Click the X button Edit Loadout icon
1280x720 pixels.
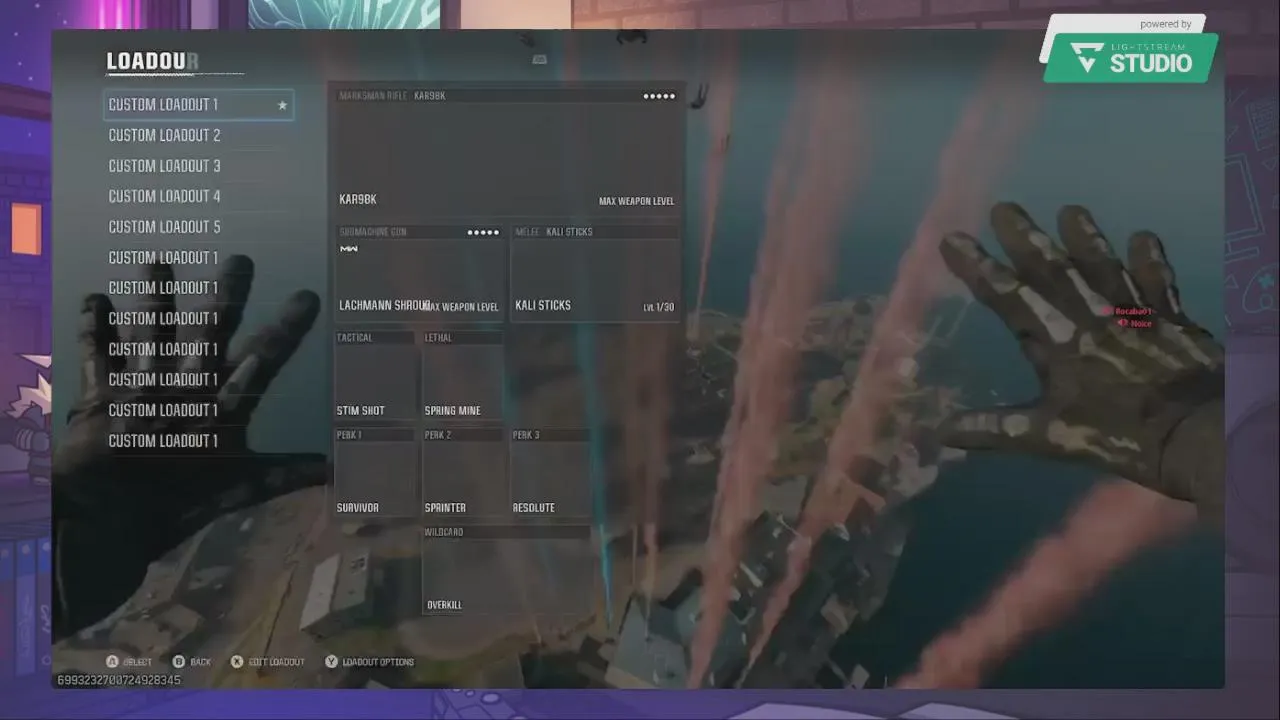point(237,662)
